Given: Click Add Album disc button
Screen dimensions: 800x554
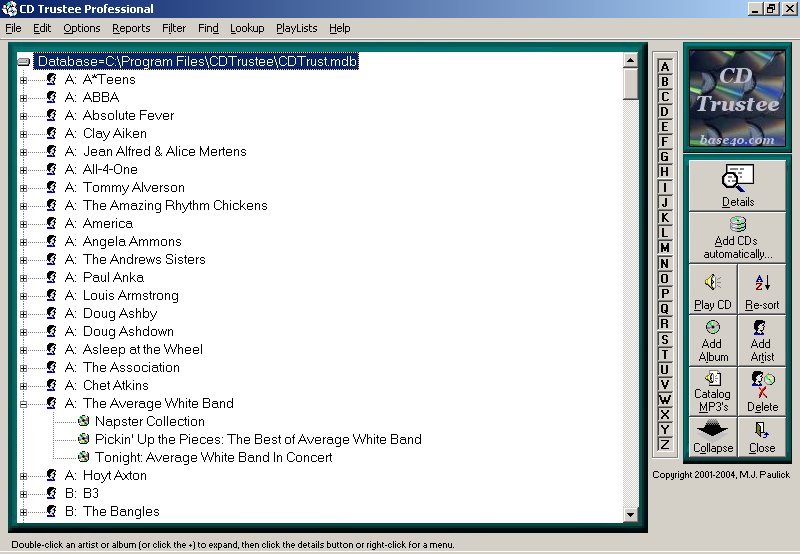Looking at the screenshot, I should pyautogui.click(x=713, y=340).
